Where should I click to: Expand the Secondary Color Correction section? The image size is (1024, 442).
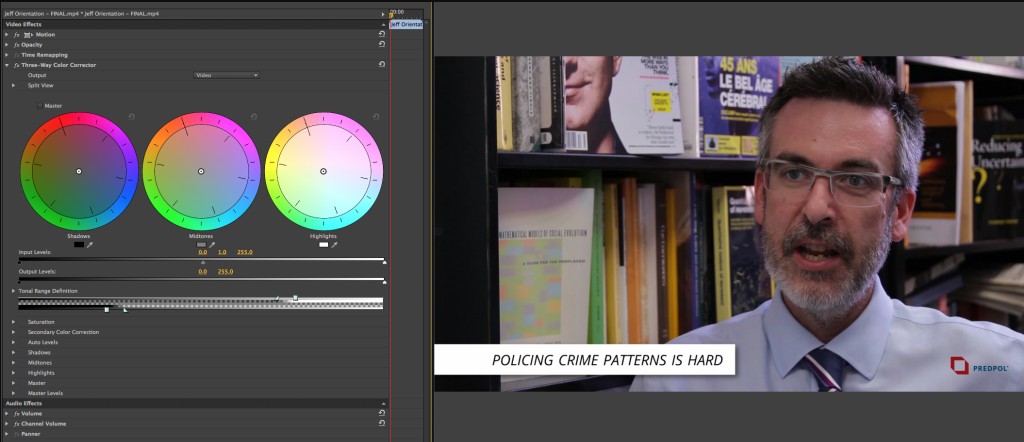[14, 332]
